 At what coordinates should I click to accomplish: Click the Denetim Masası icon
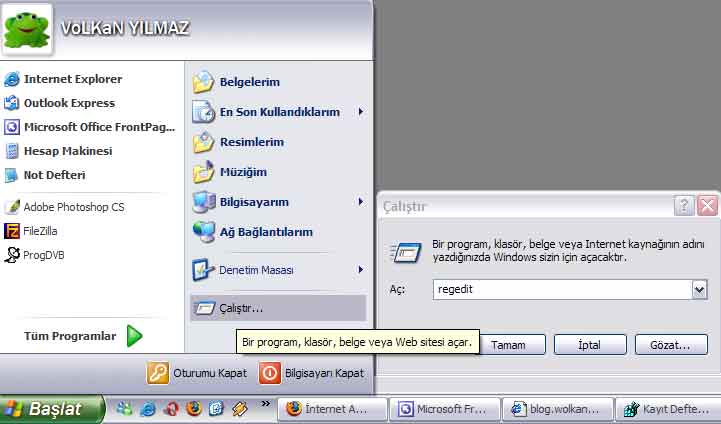203,270
